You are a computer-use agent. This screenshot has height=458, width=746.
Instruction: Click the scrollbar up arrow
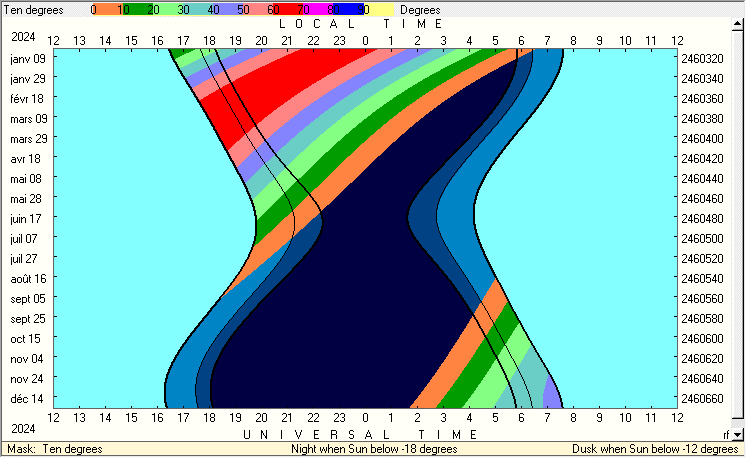click(x=737, y=23)
